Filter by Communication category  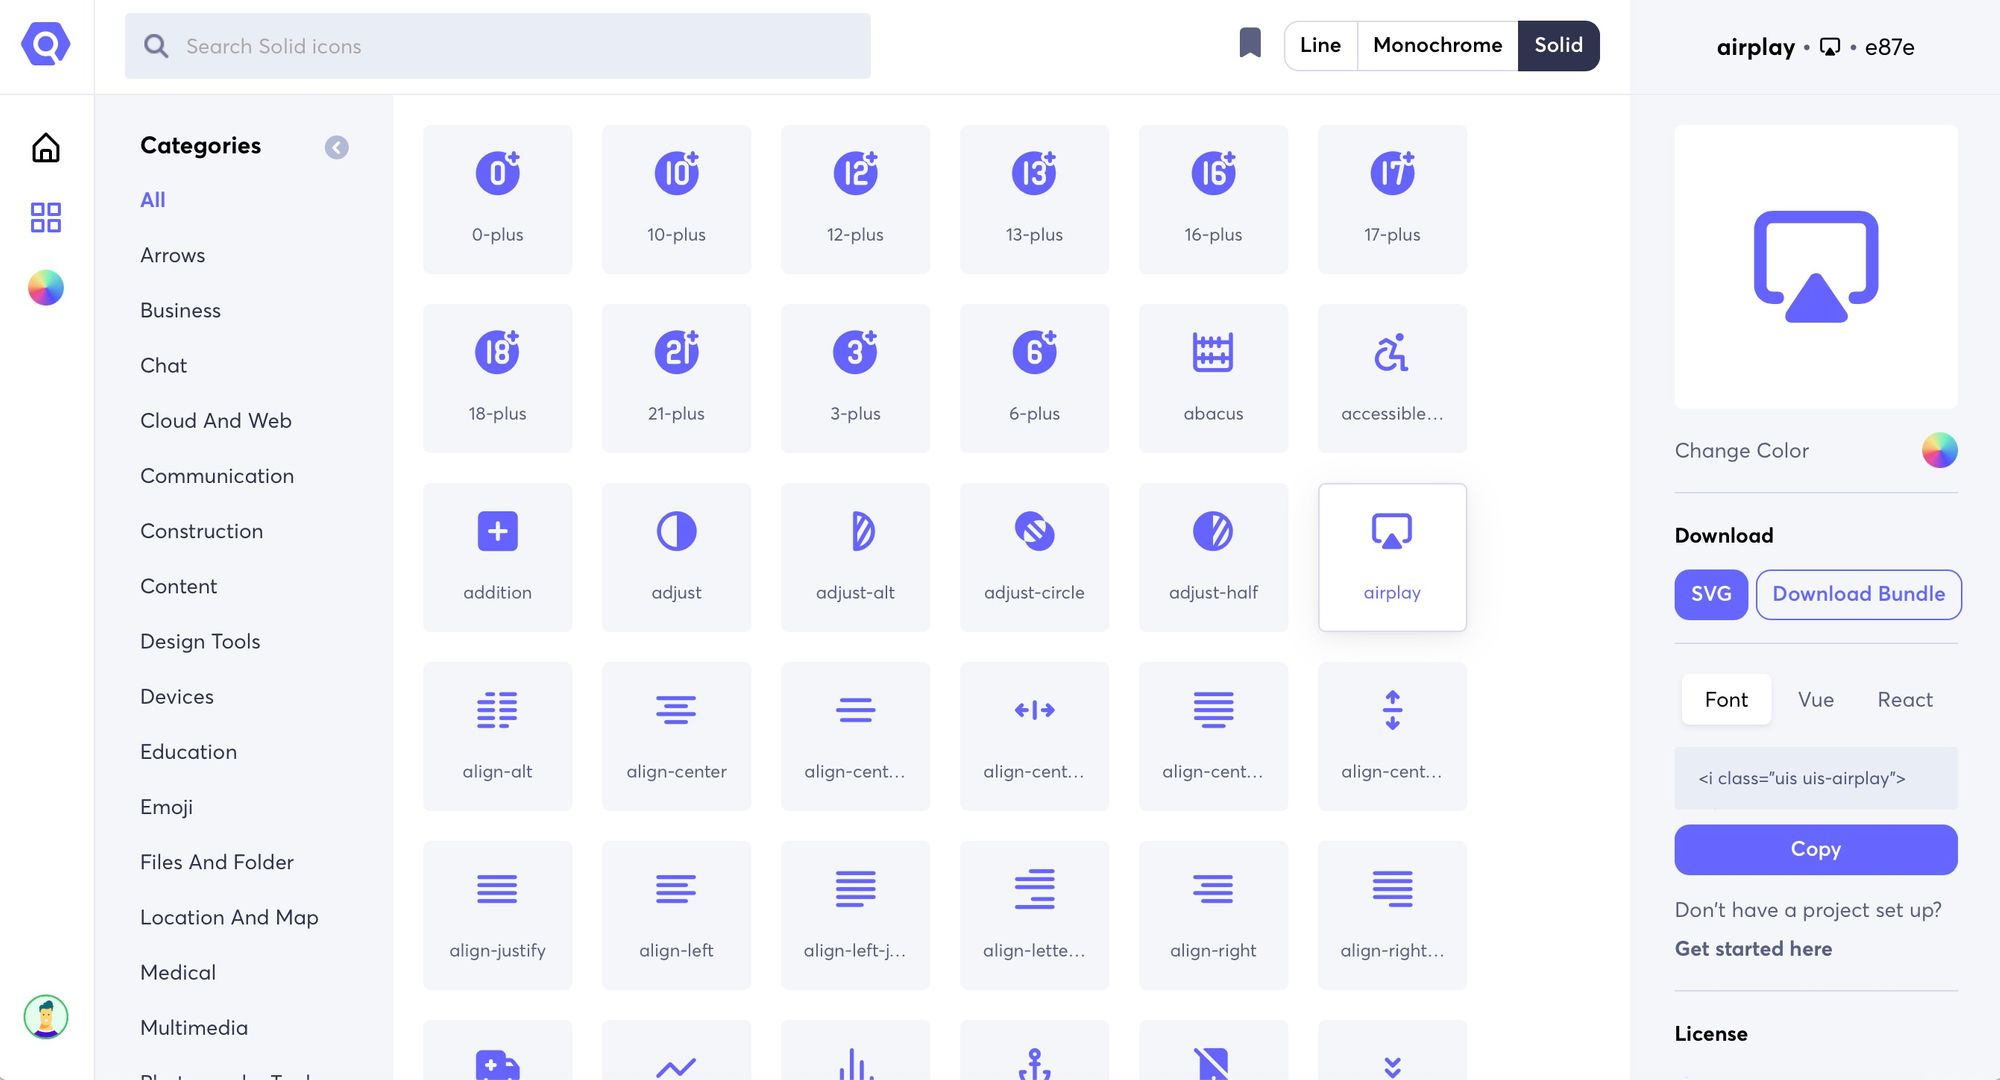217,476
